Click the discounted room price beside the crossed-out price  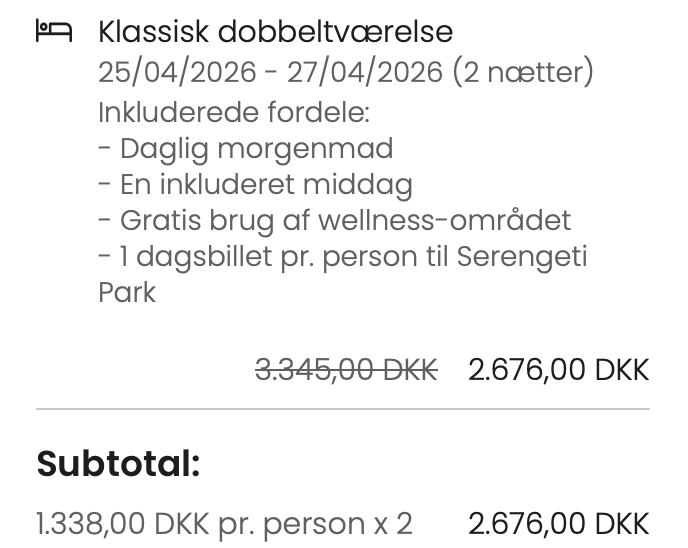point(558,370)
